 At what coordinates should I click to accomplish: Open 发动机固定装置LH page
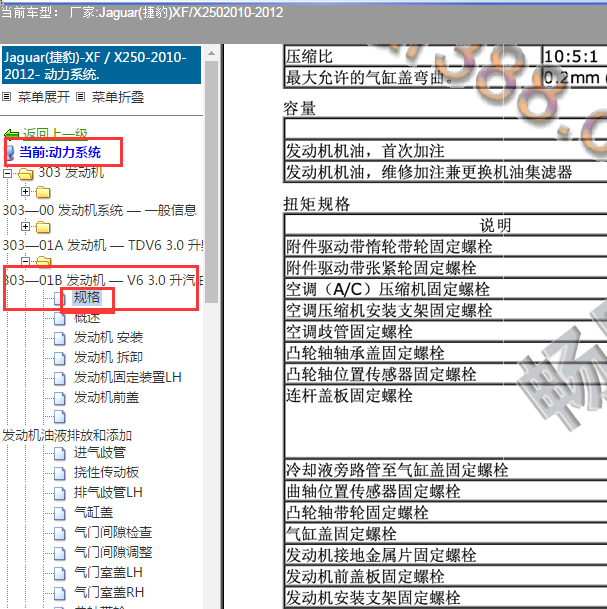click(128, 377)
